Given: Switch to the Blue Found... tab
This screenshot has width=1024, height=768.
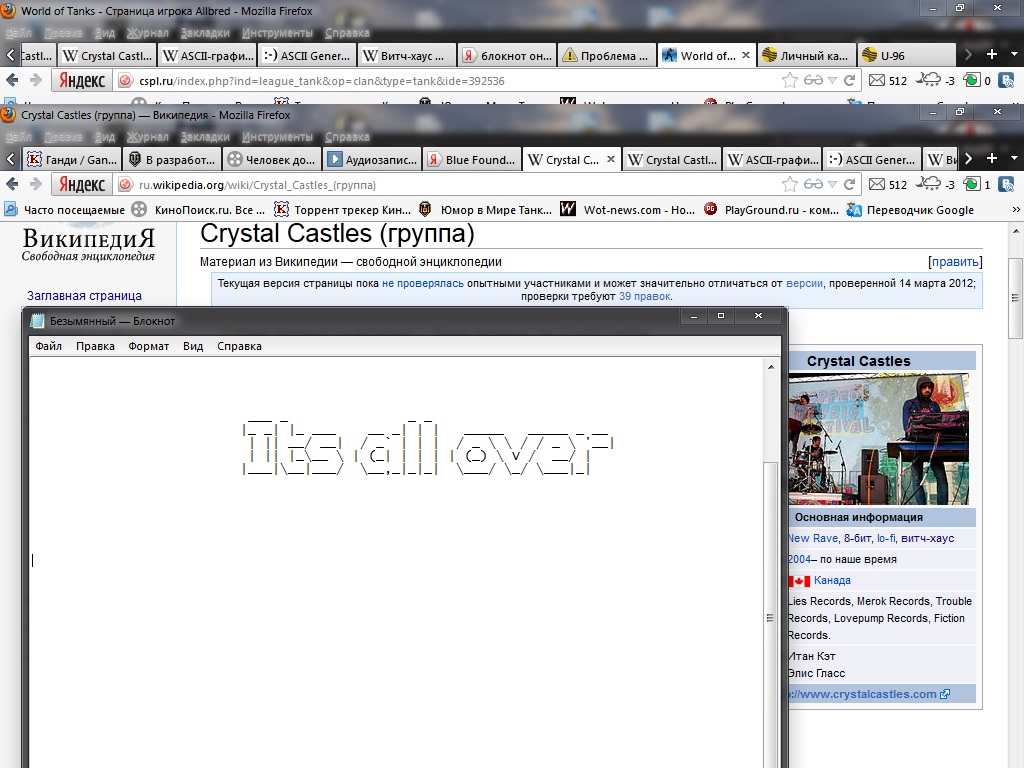Looking at the screenshot, I should coord(473,159).
